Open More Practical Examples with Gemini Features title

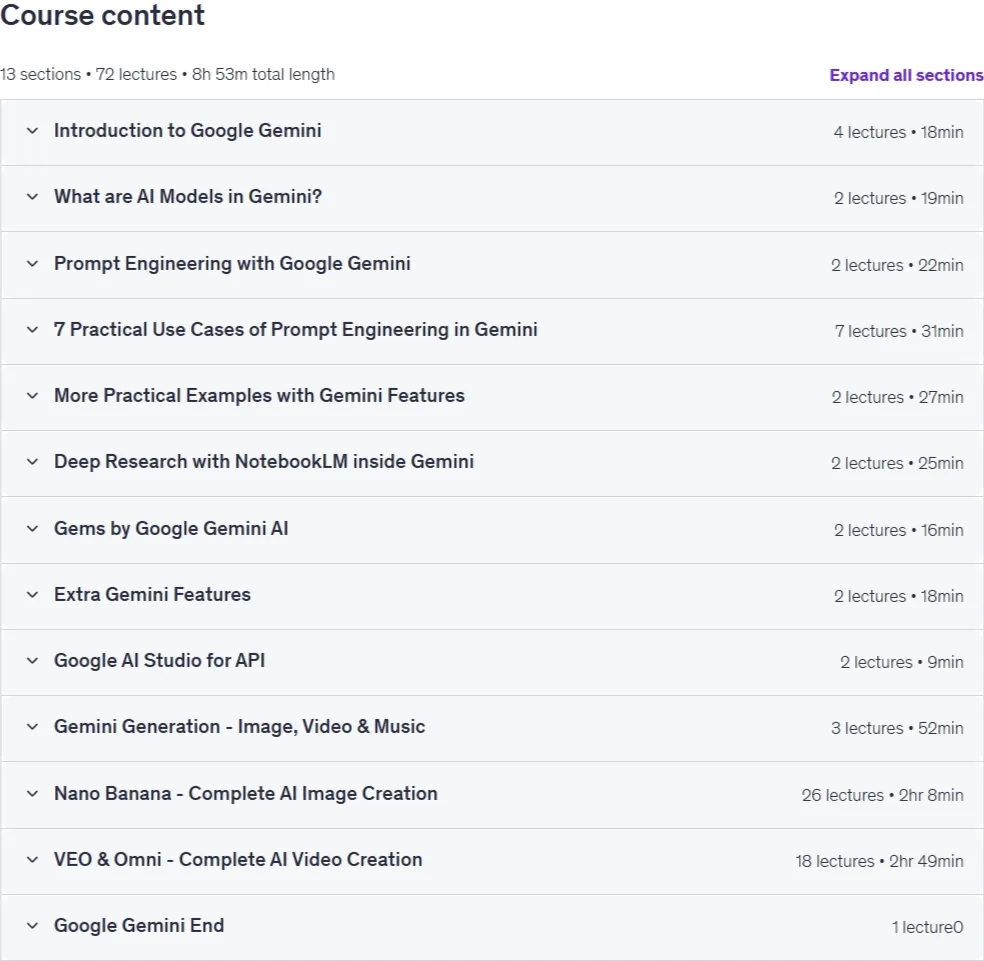259,395
